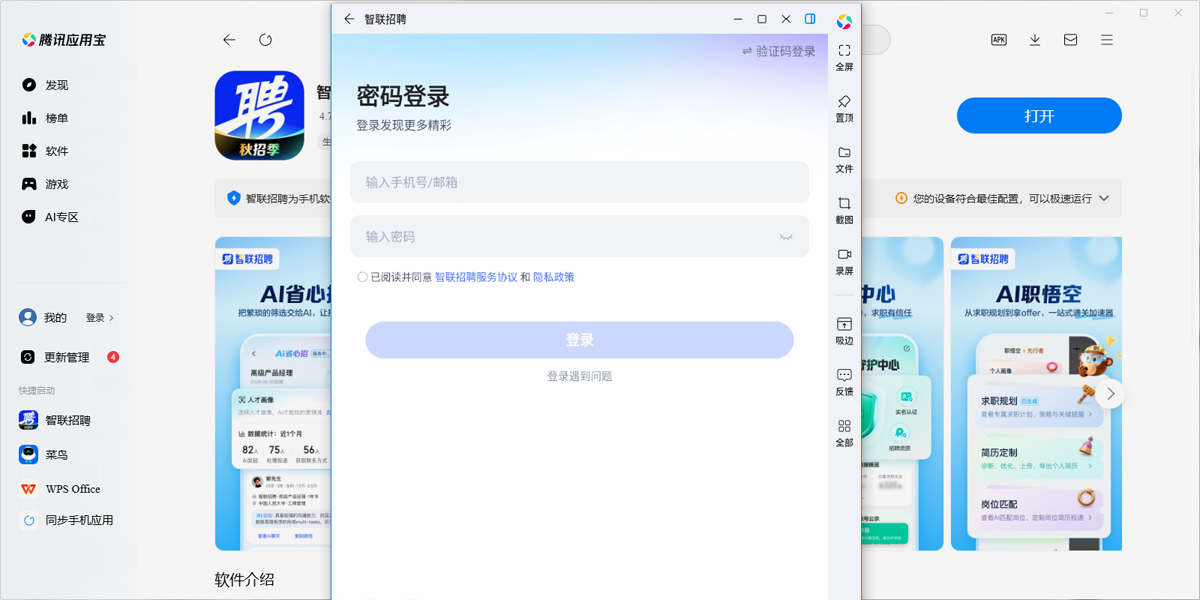
Task: Click the colorful logo atop the side toolbar
Action: 844,21
